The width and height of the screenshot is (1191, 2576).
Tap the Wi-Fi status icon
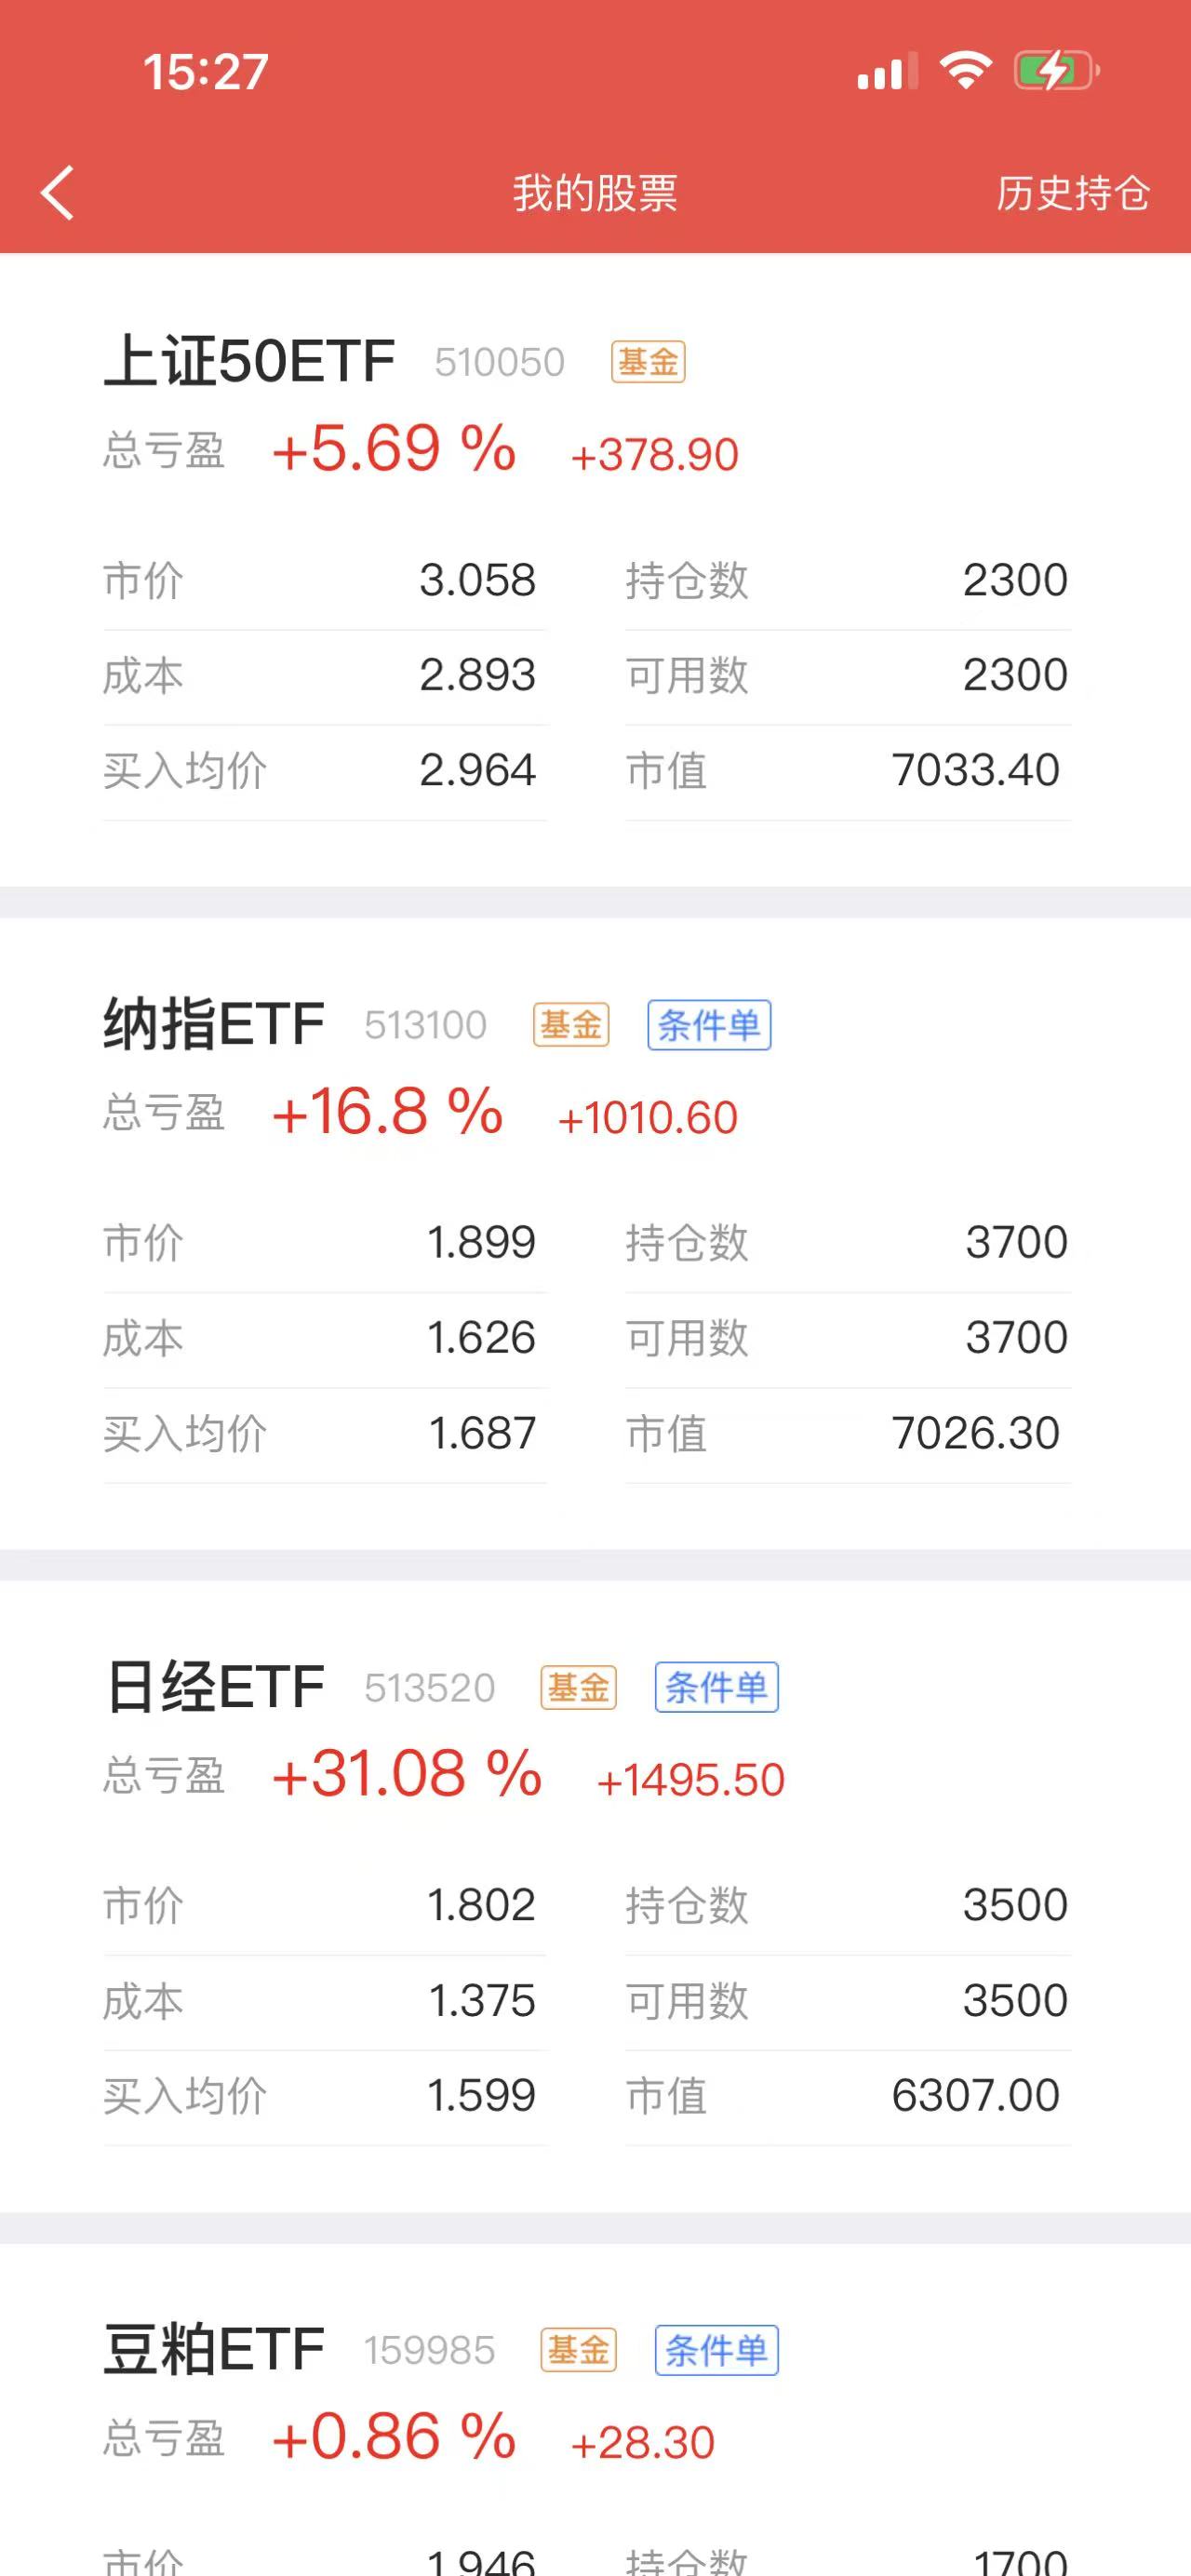[x=965, y=70]
